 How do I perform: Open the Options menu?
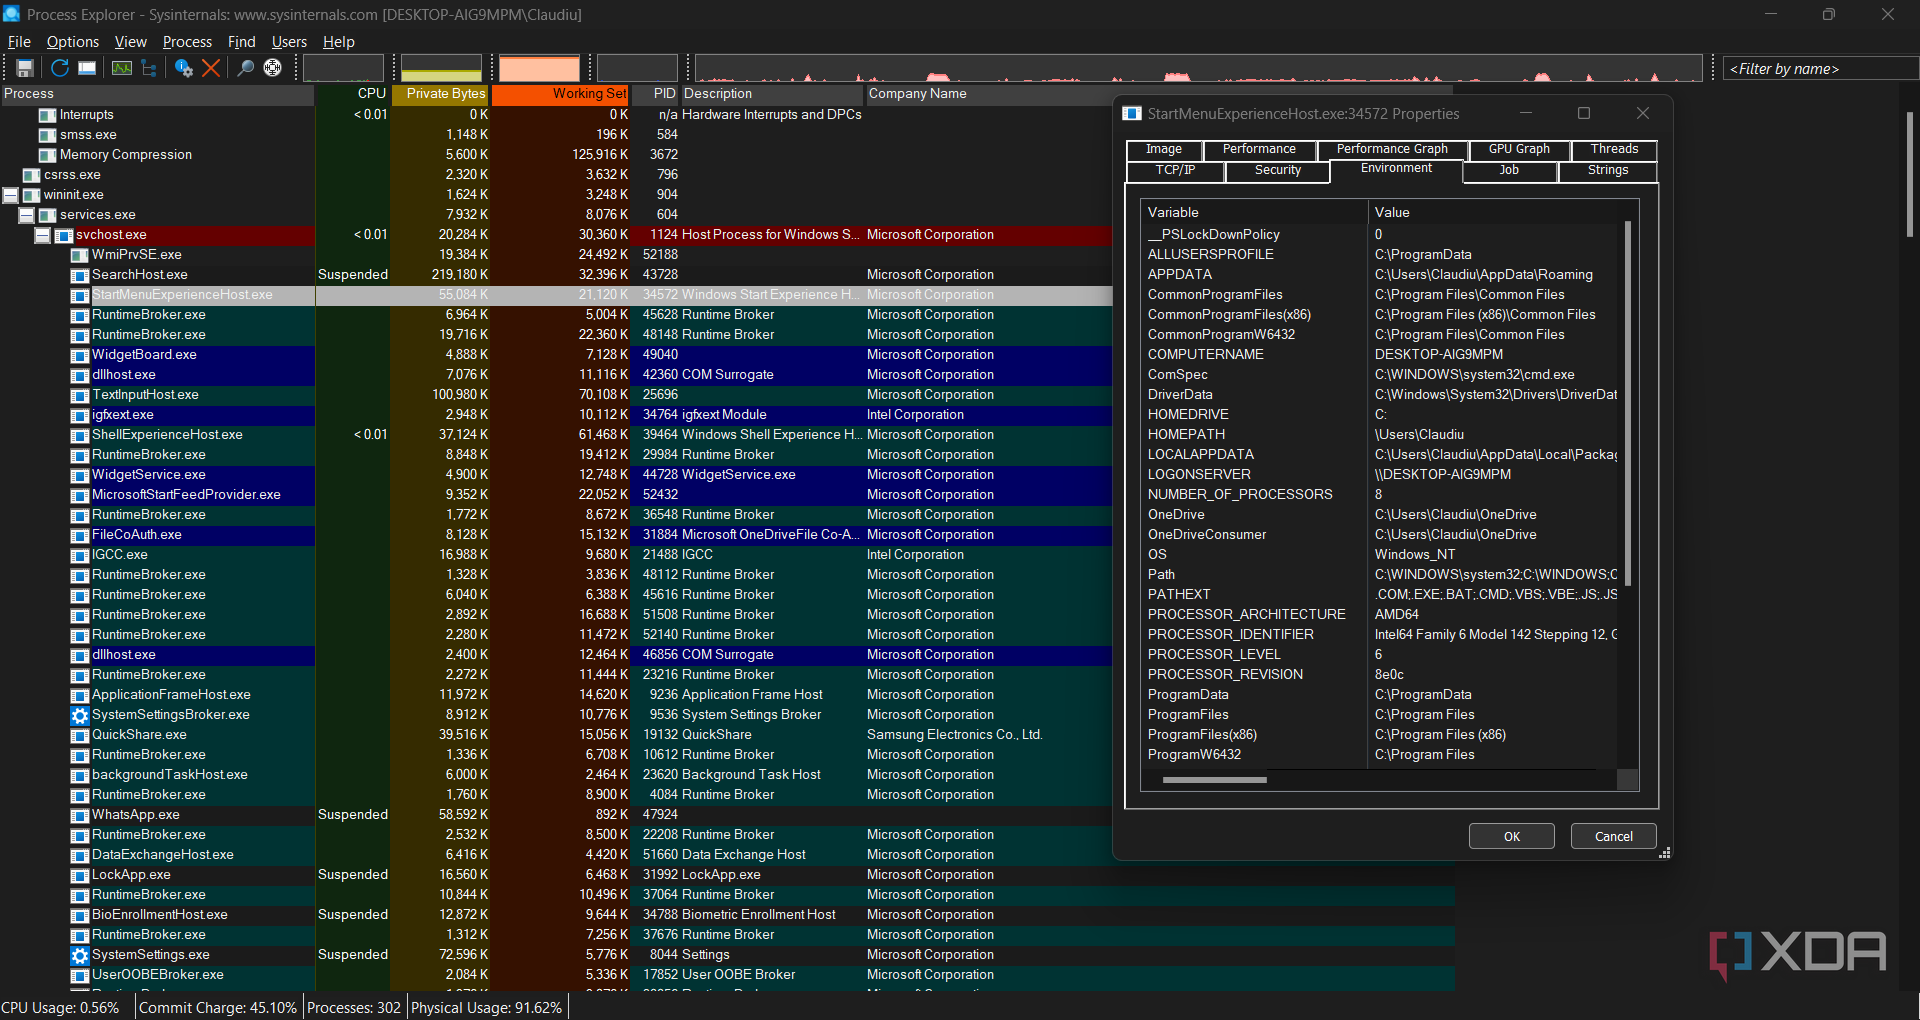73,42
